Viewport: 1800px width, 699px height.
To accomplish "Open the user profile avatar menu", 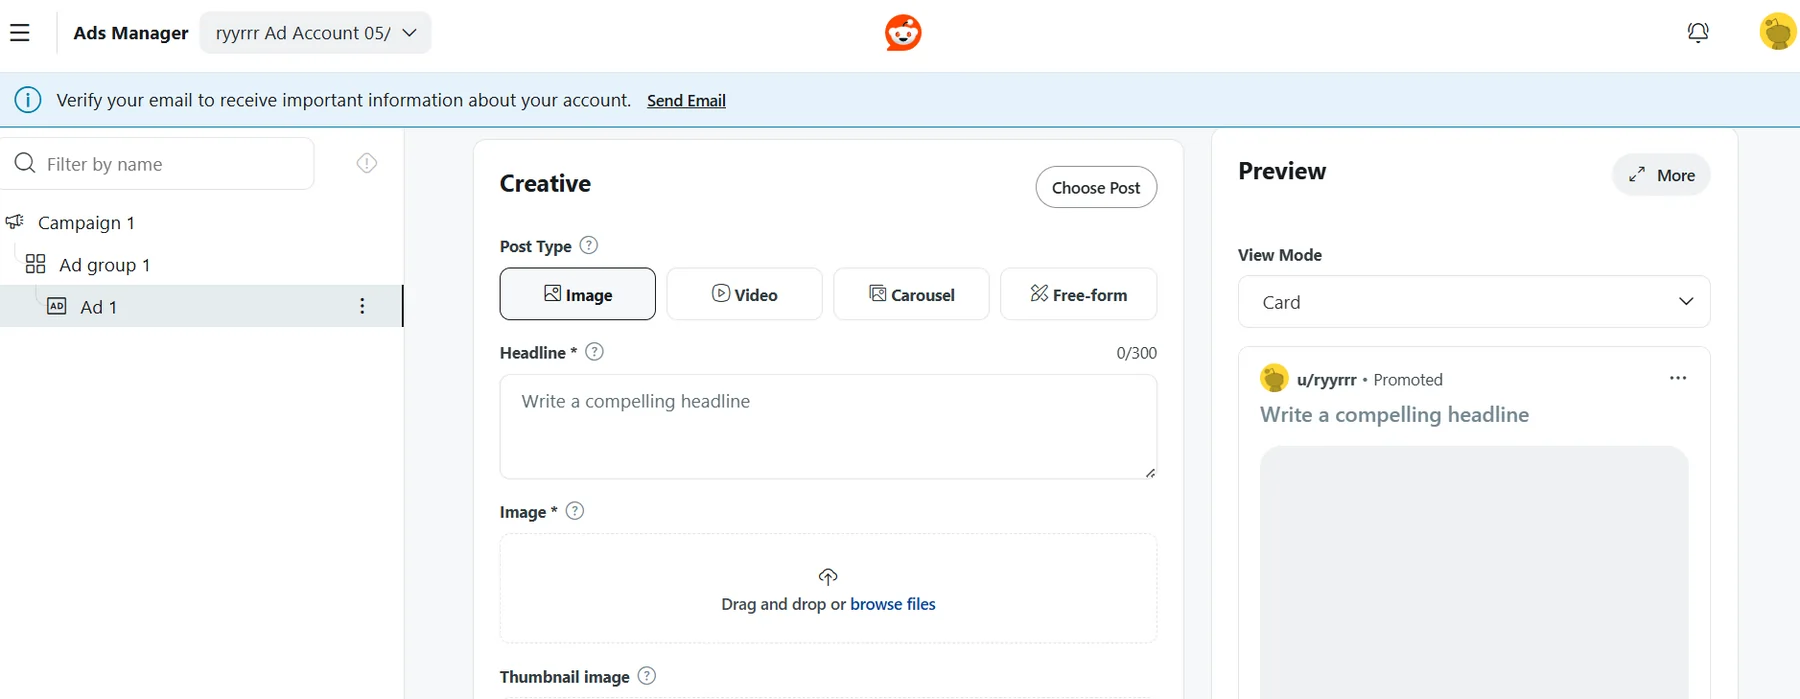I will (1778, 32).
